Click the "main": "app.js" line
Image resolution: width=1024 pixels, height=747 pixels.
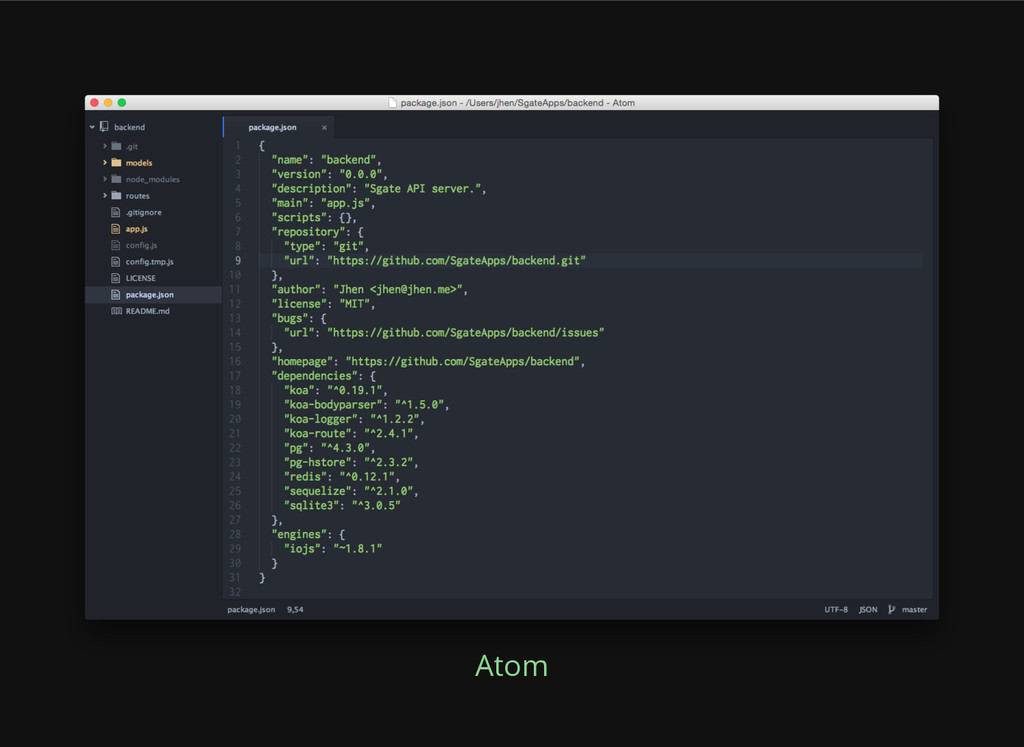pos(323,203)
